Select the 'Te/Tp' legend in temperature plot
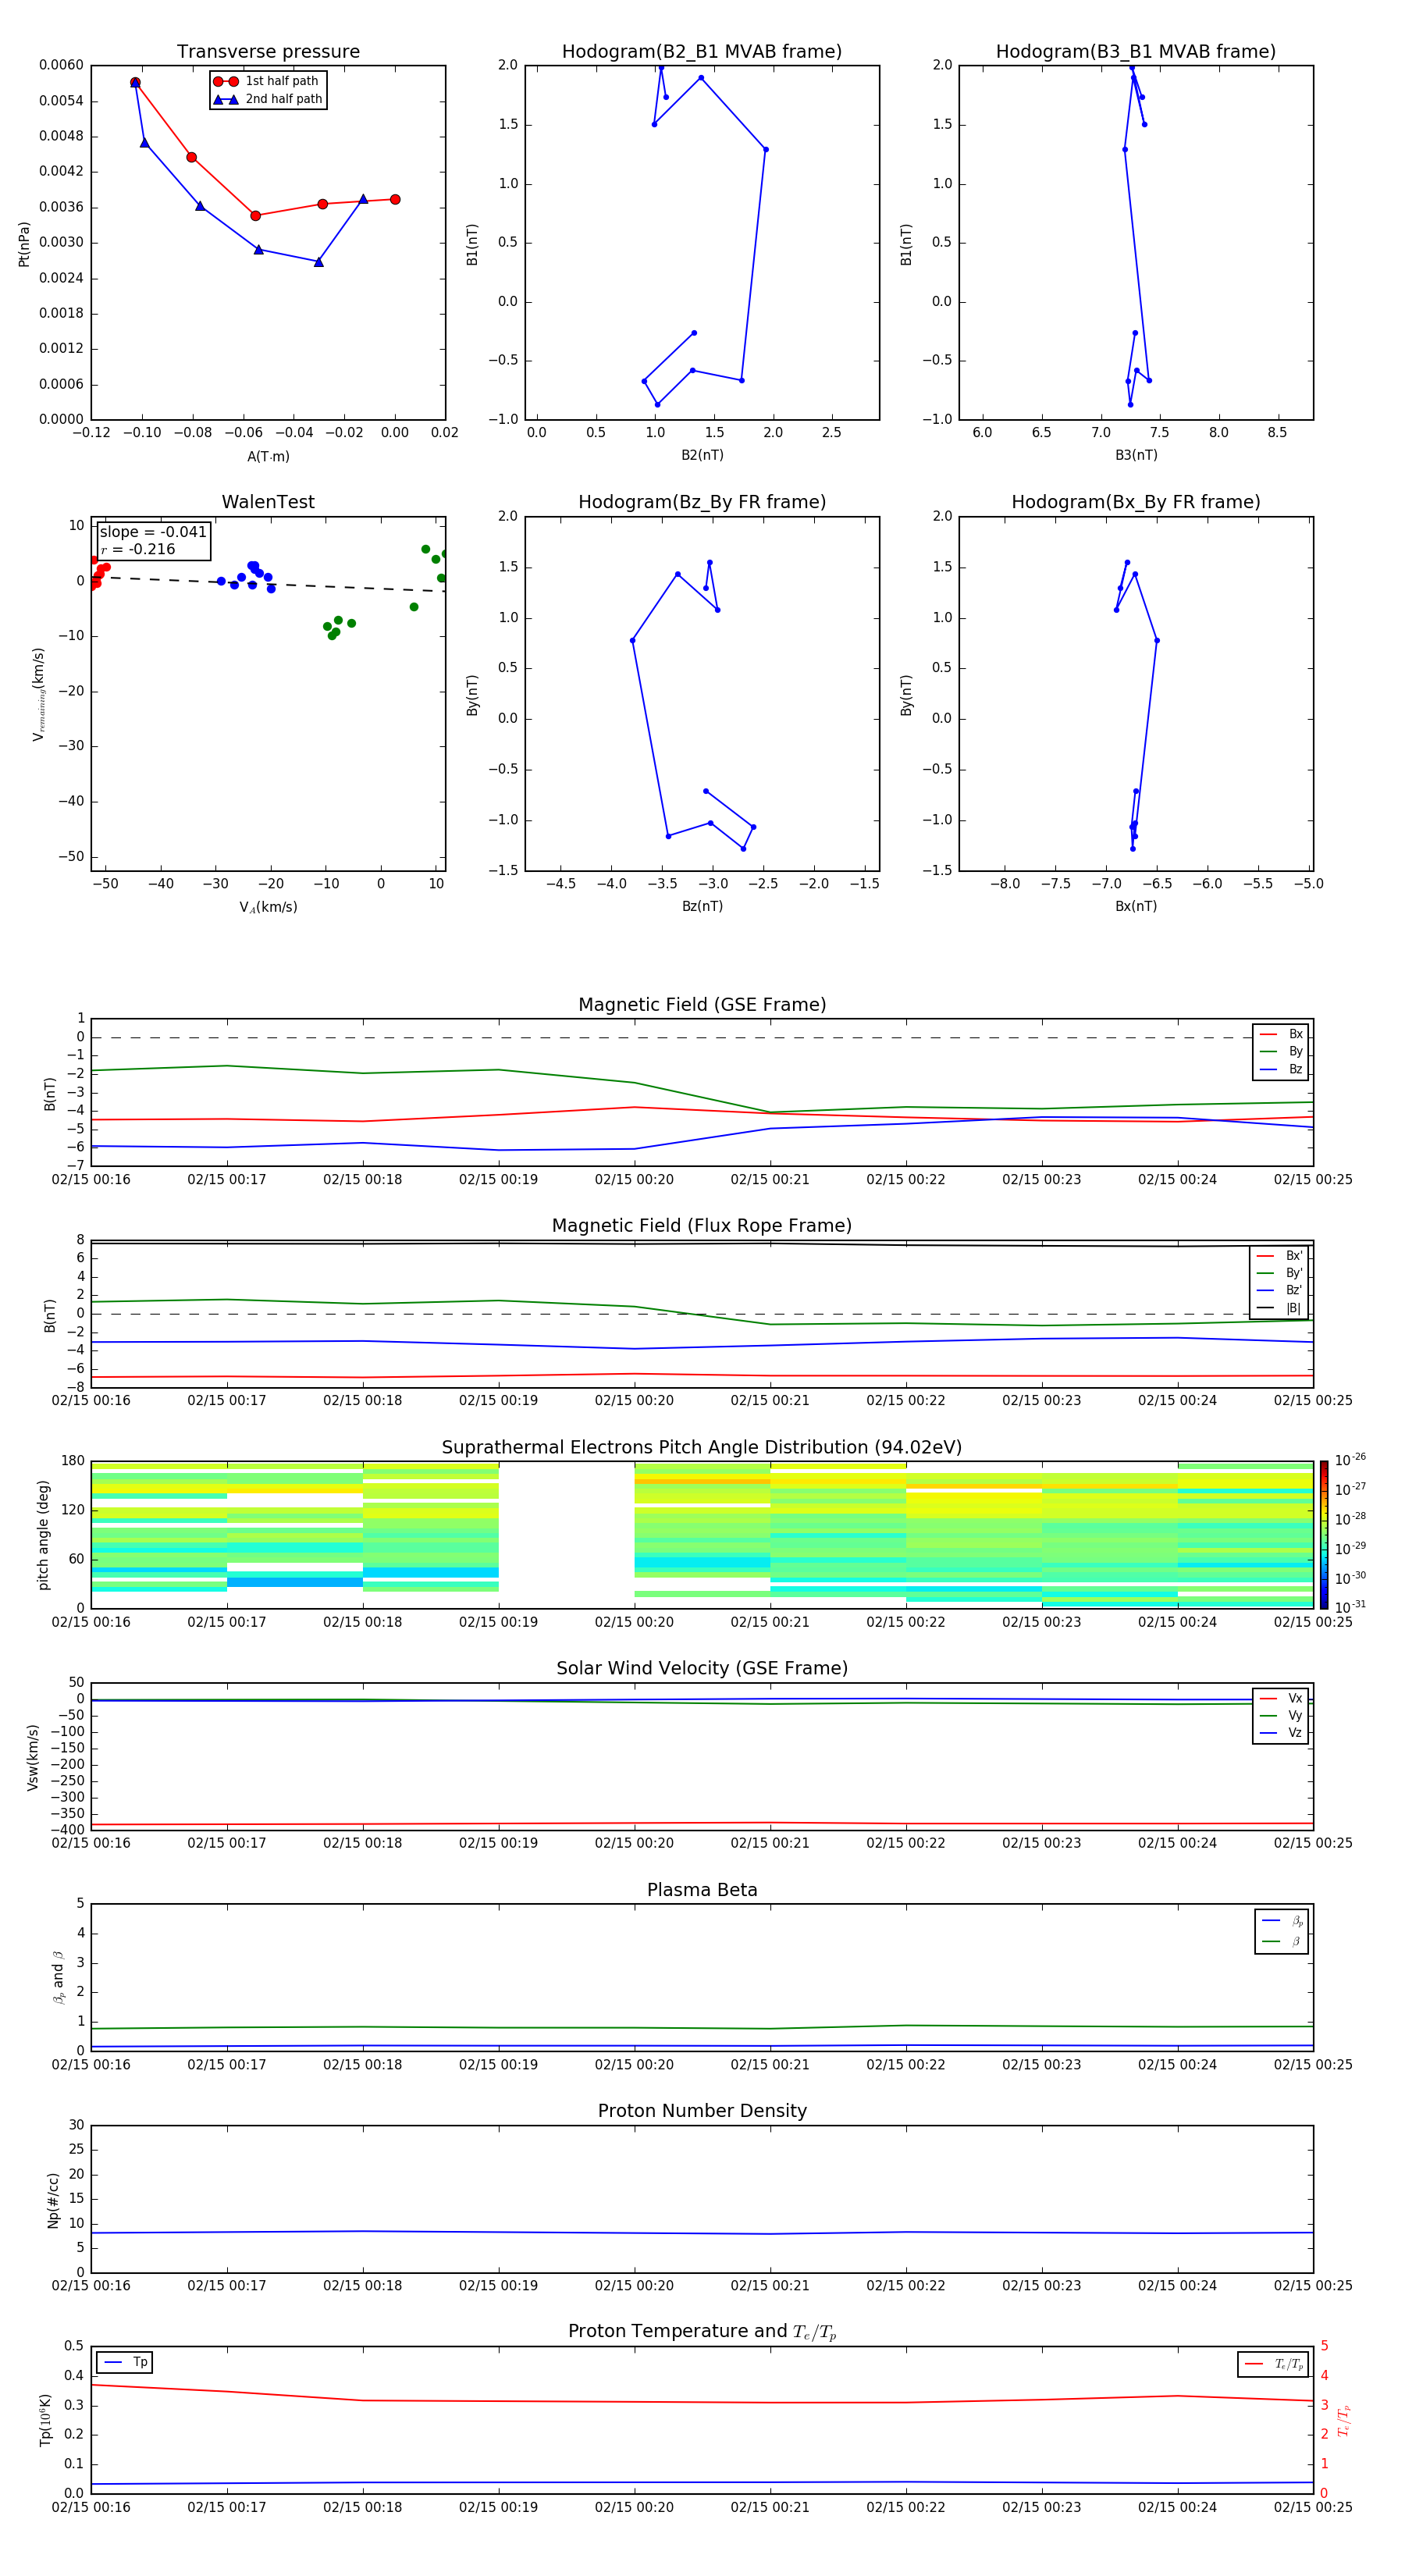Screen dimensions: 1405x2576 [1274, 2364]
